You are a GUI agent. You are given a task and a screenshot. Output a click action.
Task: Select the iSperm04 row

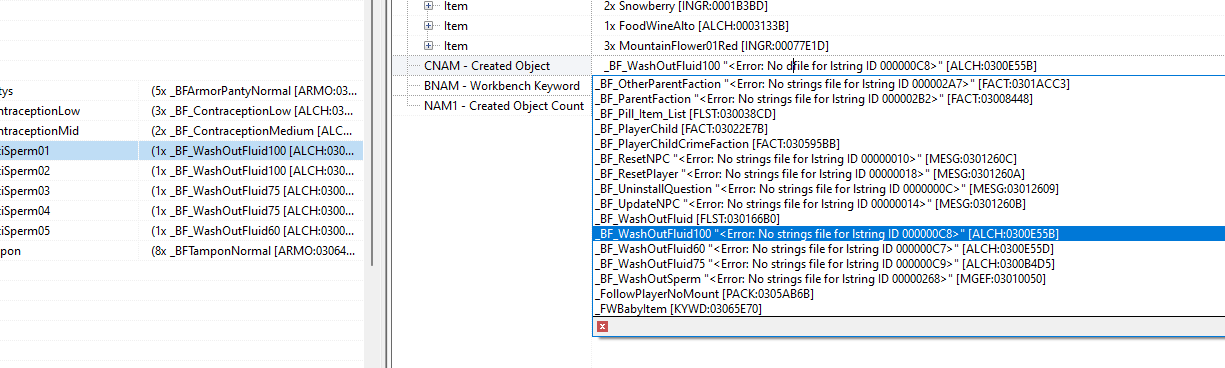tap(181, 211)
